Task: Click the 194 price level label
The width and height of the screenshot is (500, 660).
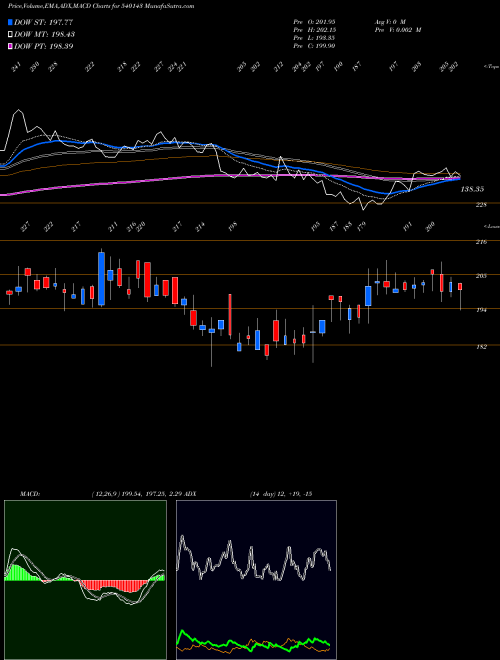Action: click(481, 310)
